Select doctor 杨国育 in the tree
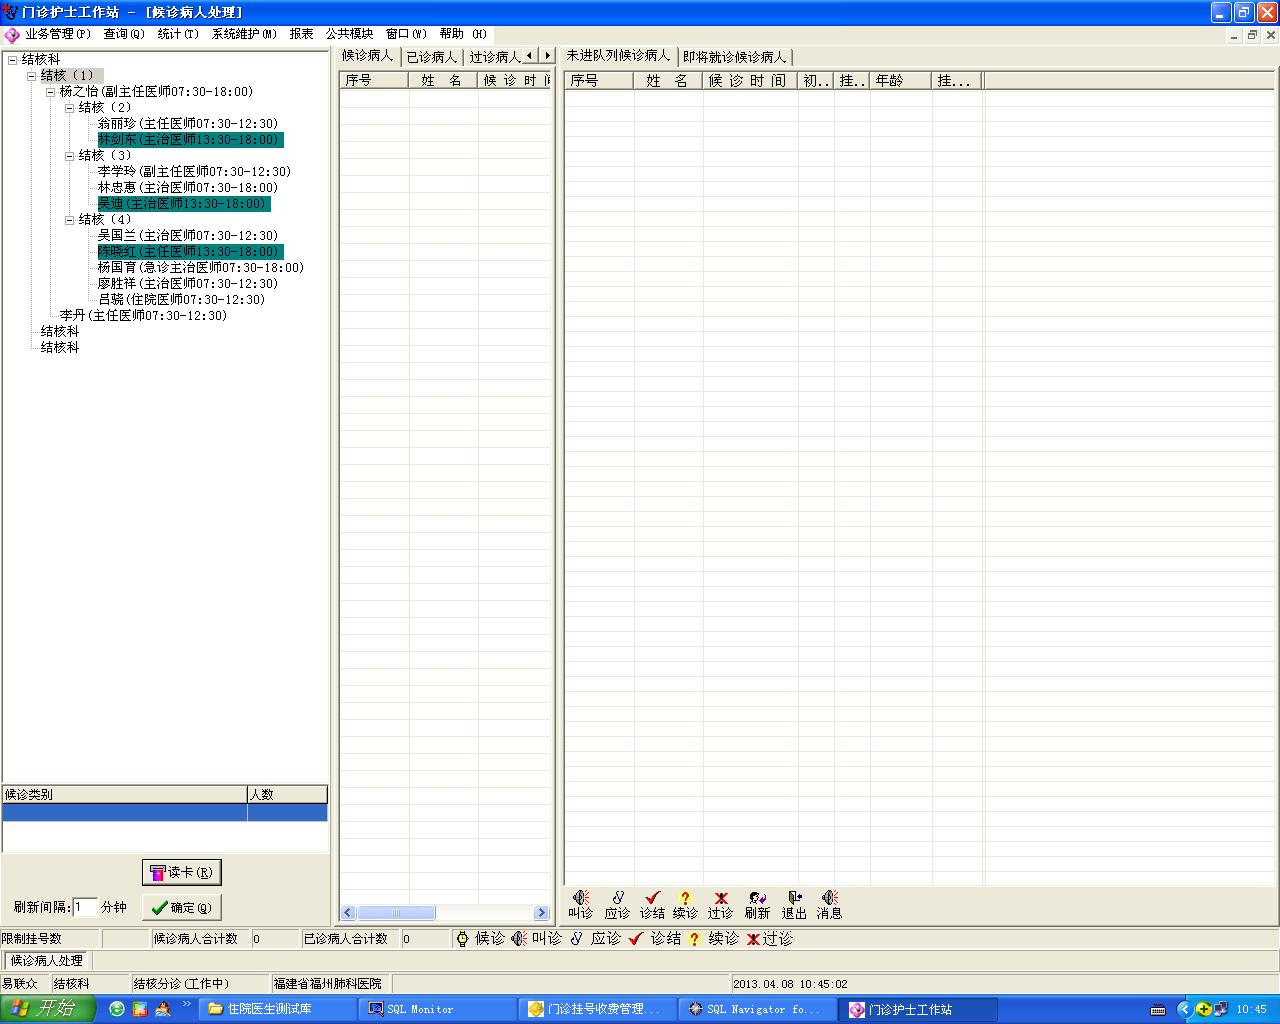This screenshot has height=1024, width=1280. coord(201,268)
